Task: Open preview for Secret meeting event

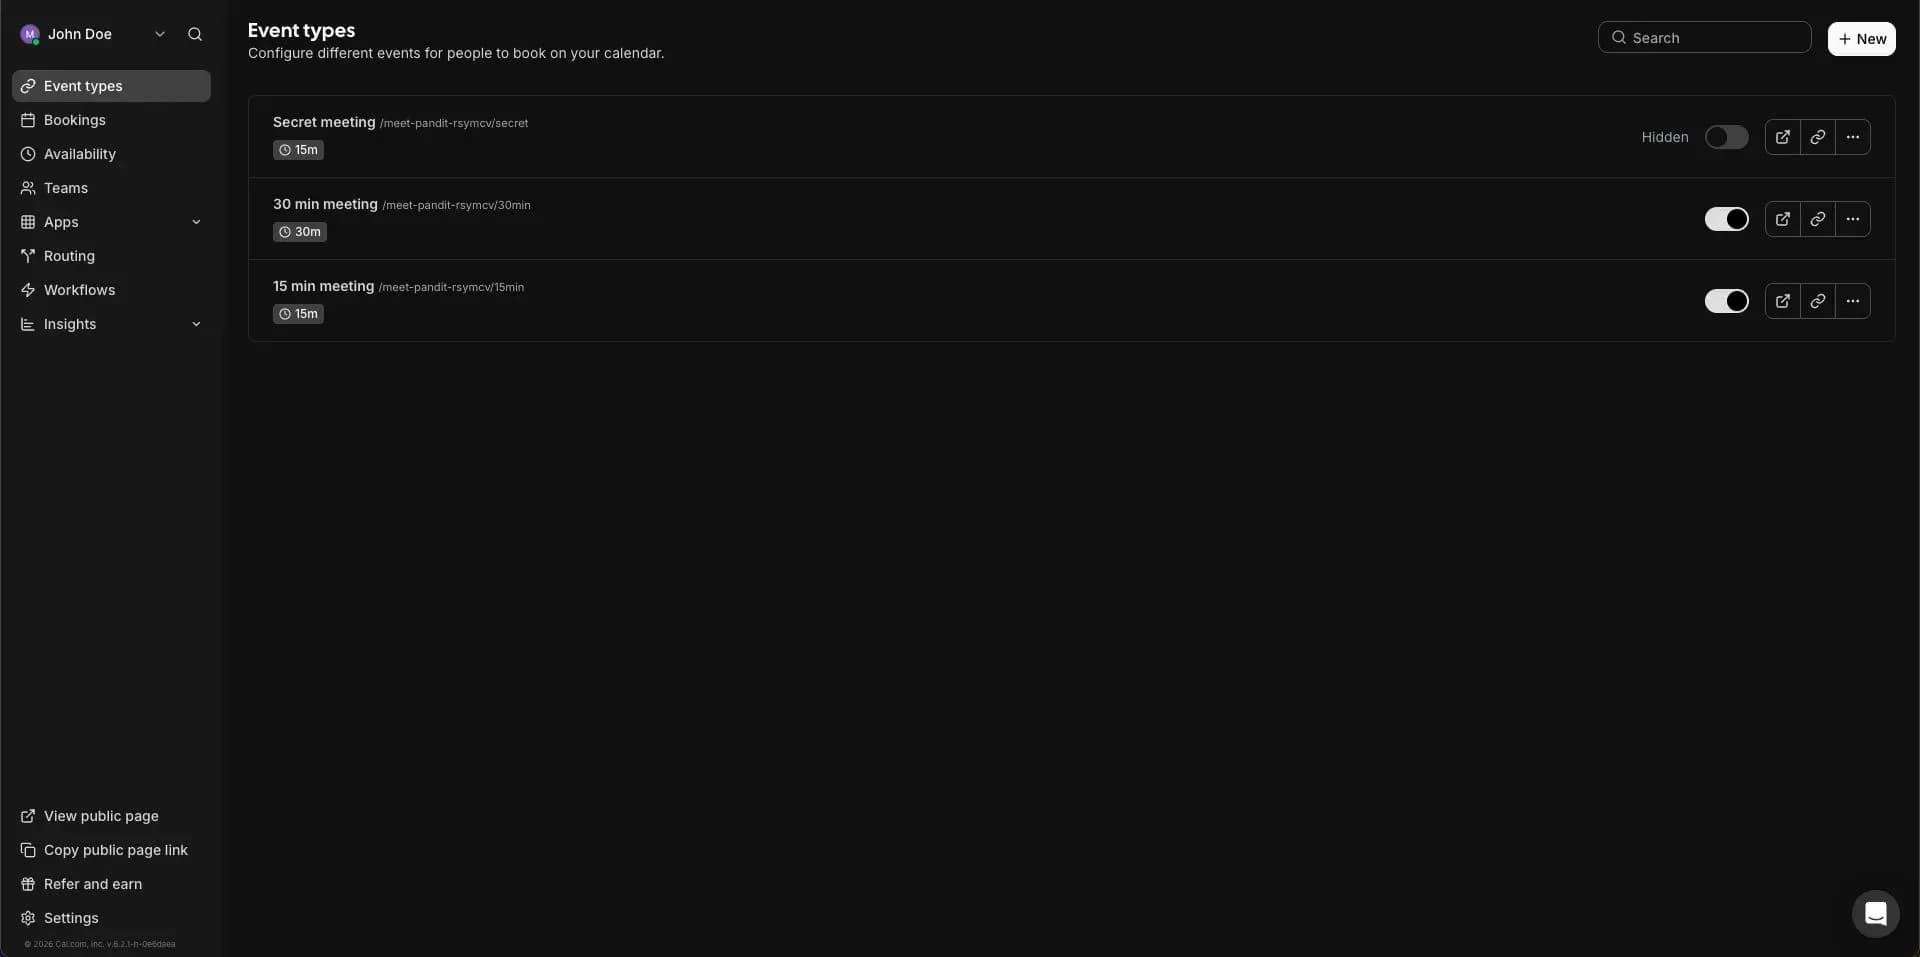Action: (1782, 137)
